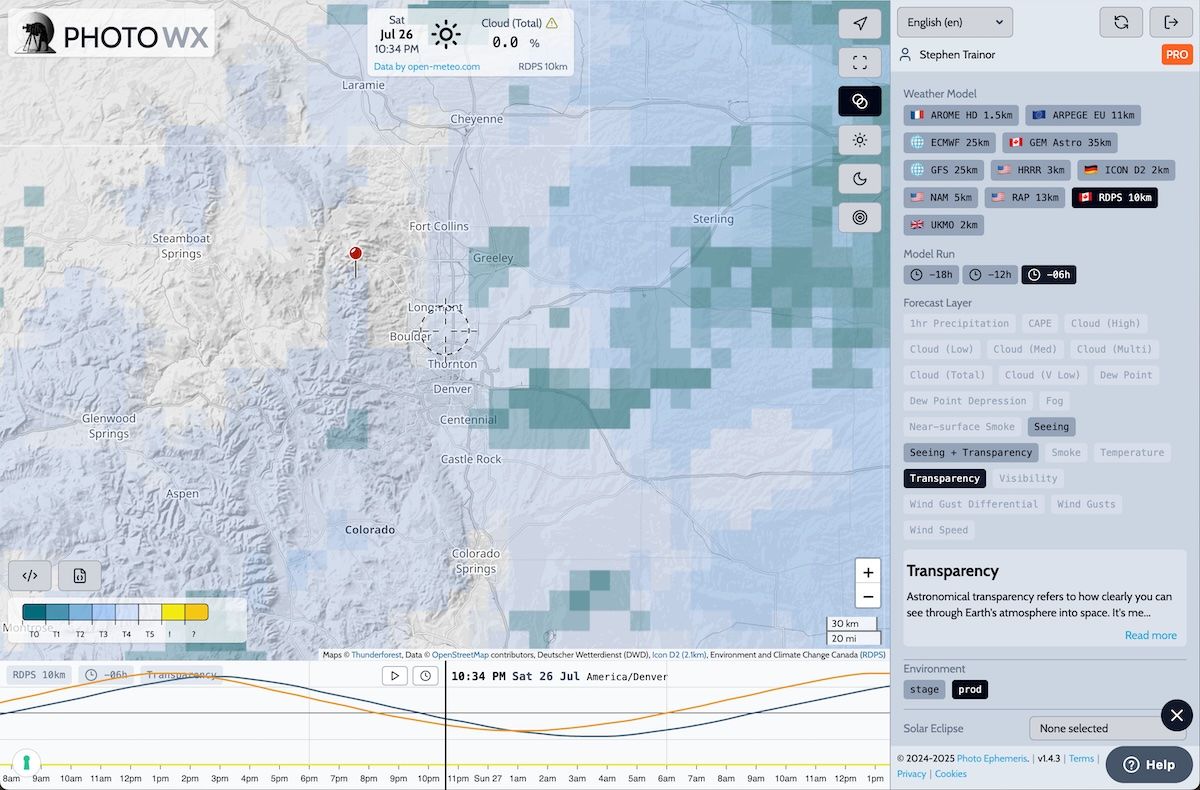1200x790 pixels.
Task: Toggle the sun layer map button
Action: click(x=860, y=140)
